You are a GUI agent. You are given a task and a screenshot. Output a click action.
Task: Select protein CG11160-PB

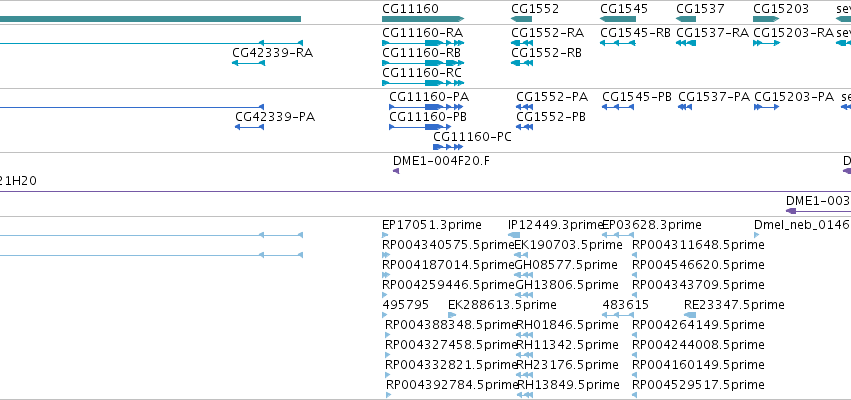point(428,117)
